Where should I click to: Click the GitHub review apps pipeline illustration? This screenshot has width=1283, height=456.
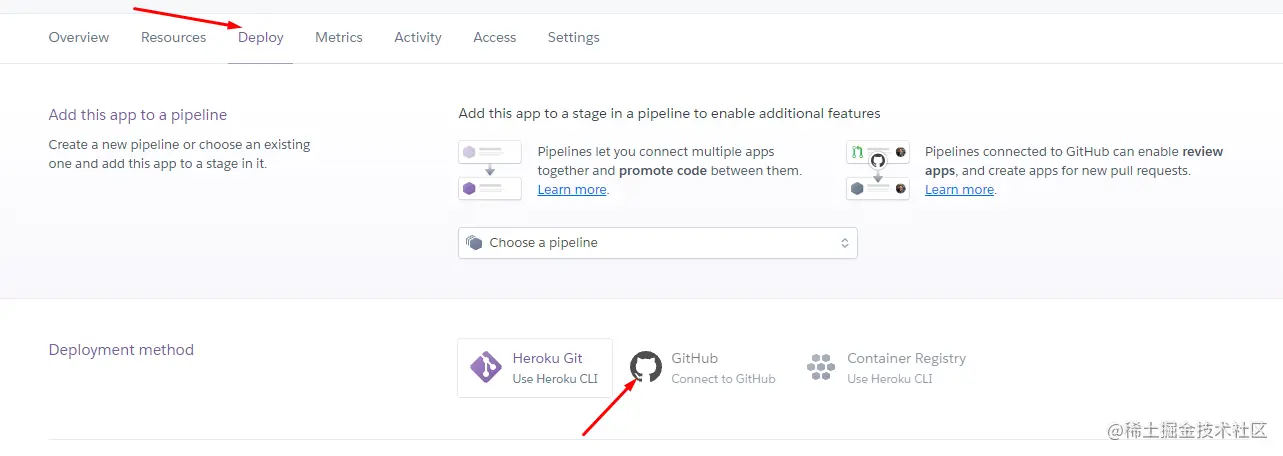pos(877,170)
